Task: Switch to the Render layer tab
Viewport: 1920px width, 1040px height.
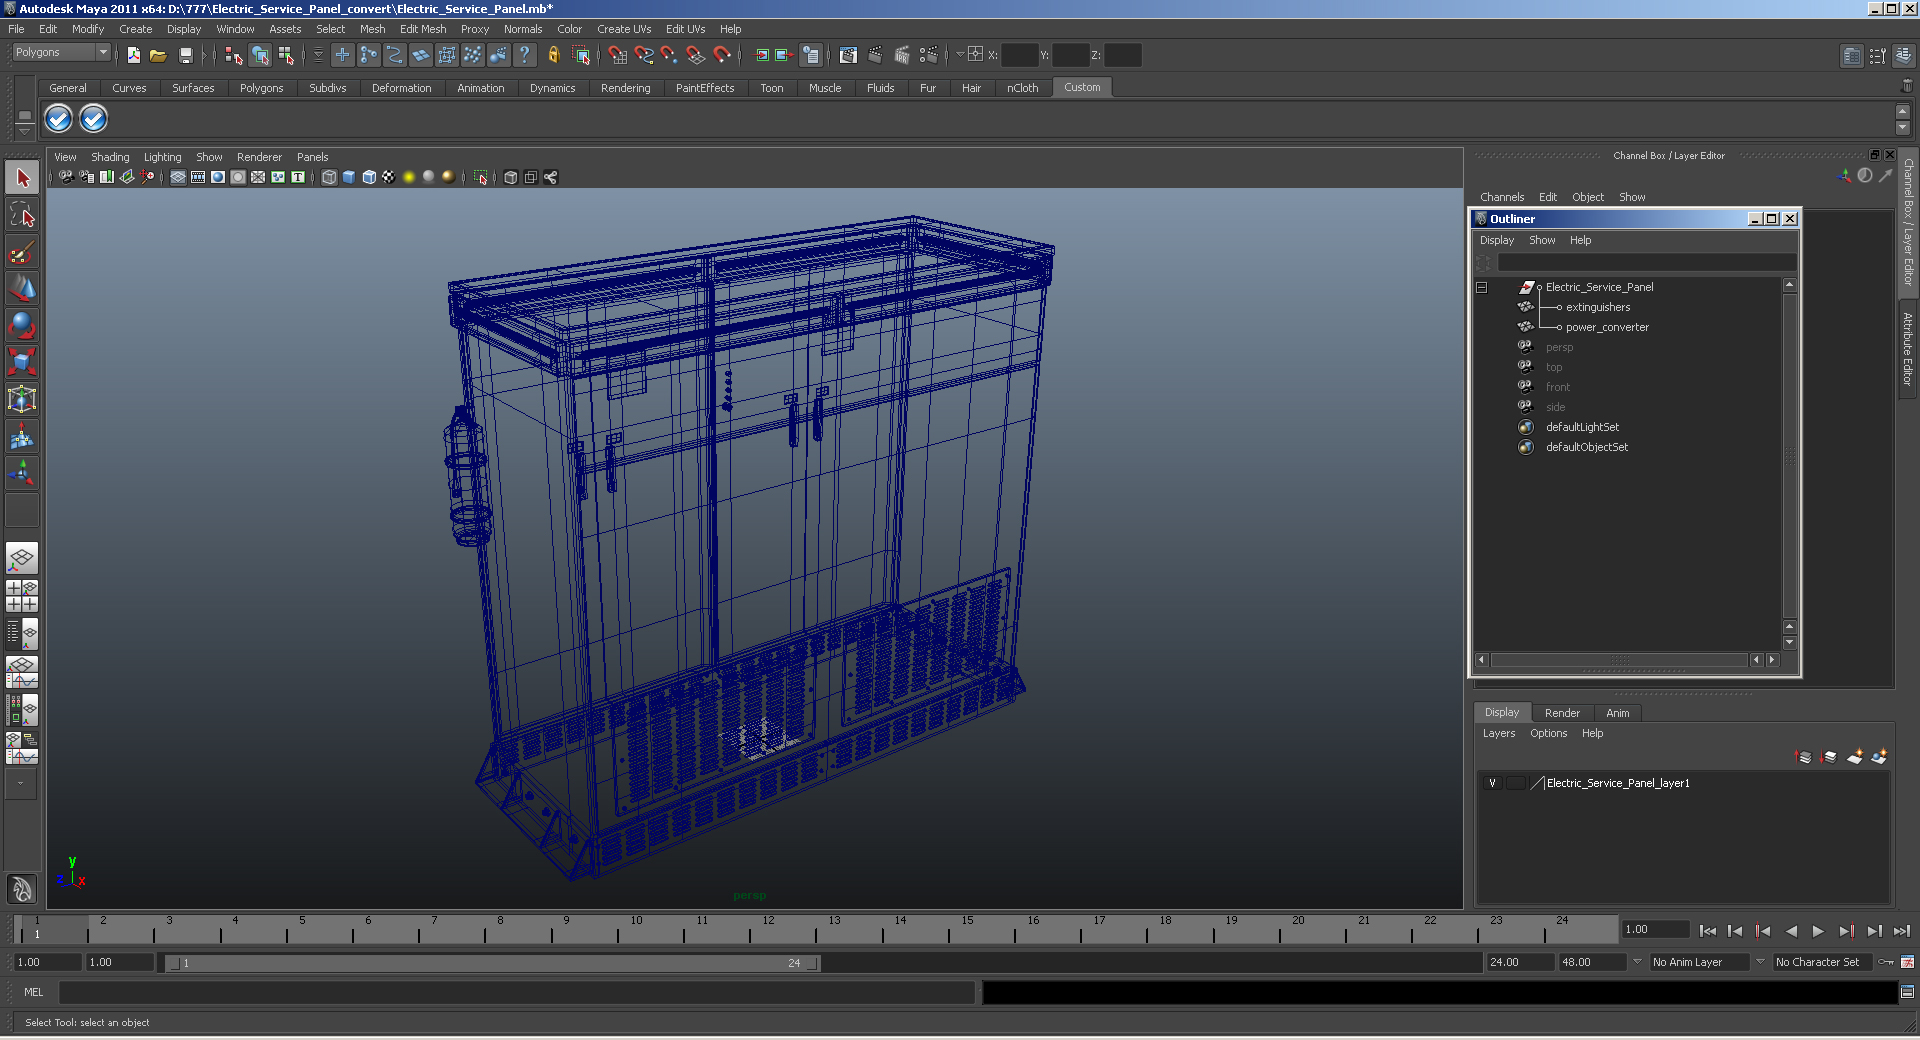Action: (1562, 713)
